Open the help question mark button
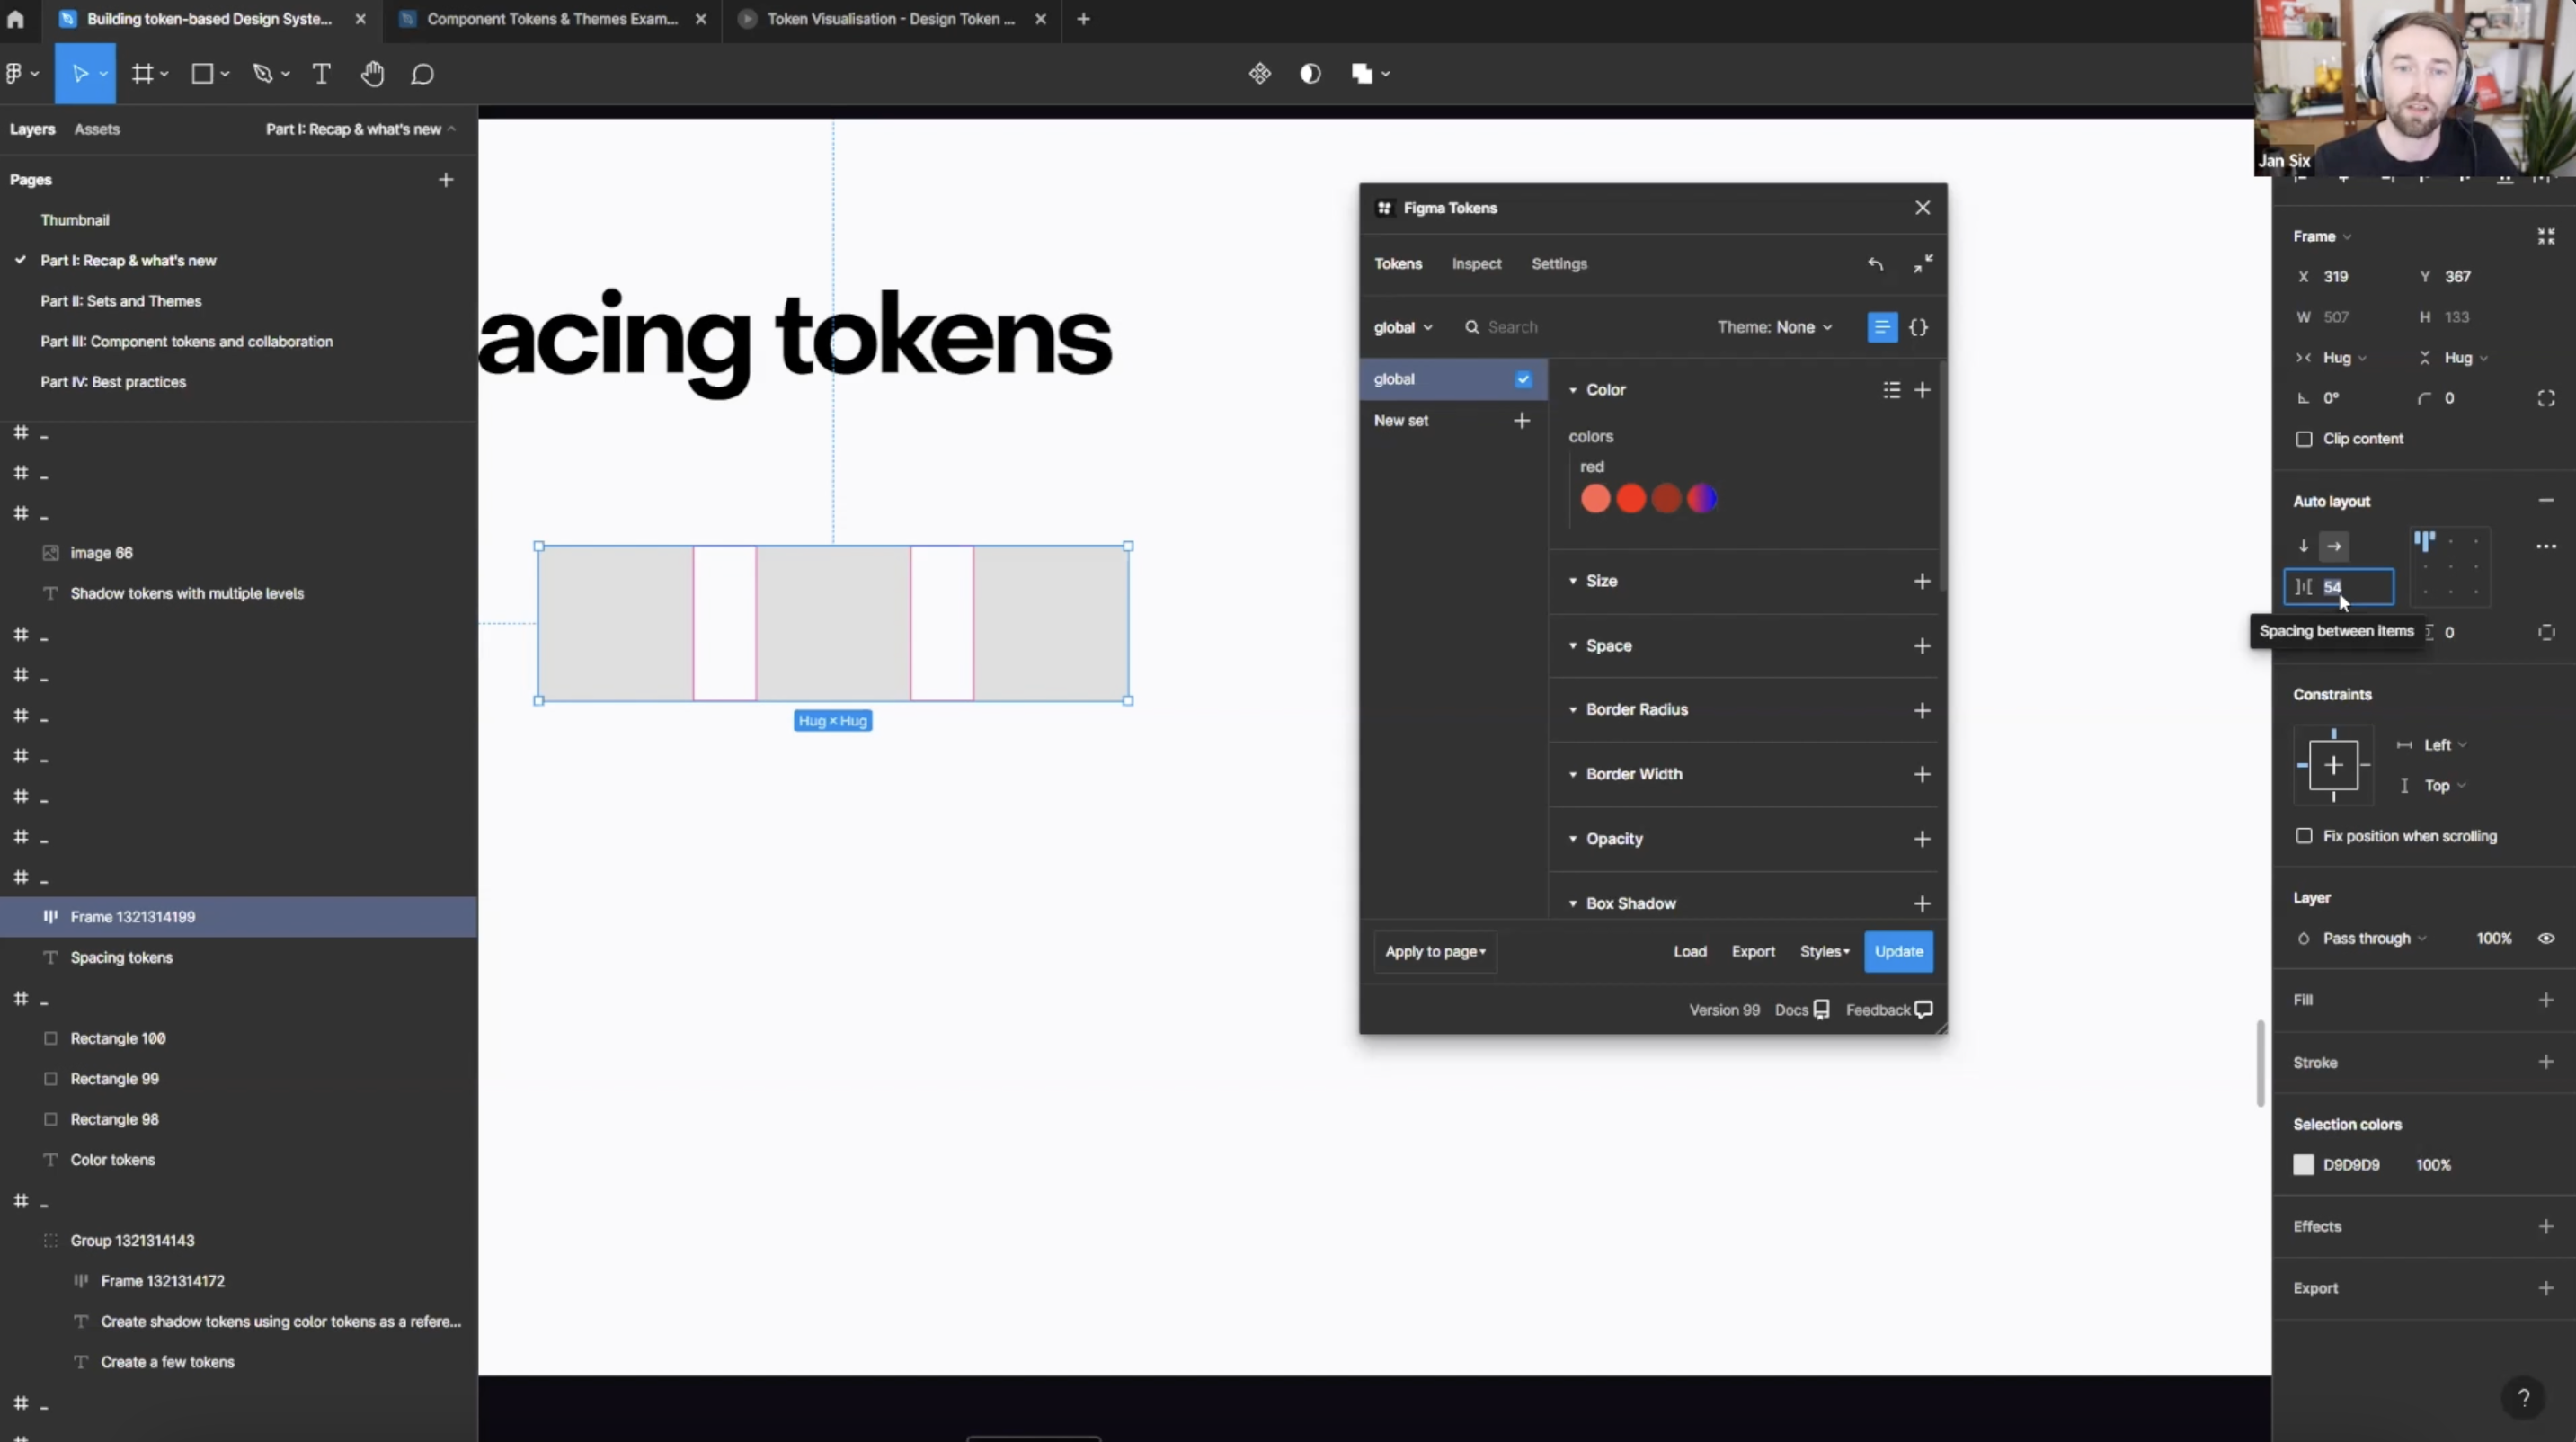 pyautogui.click(x=2523, y=1397)
